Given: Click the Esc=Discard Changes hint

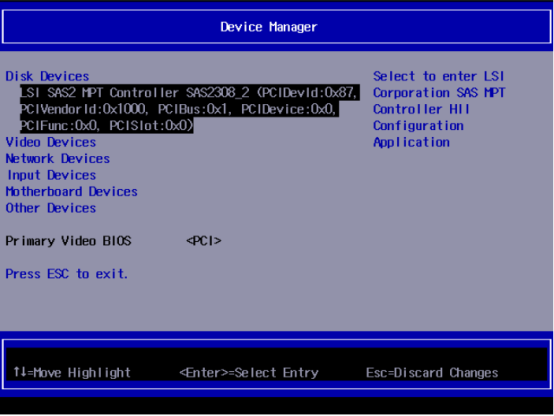Looking at the screenshot, I should click(x=432, y=373).
